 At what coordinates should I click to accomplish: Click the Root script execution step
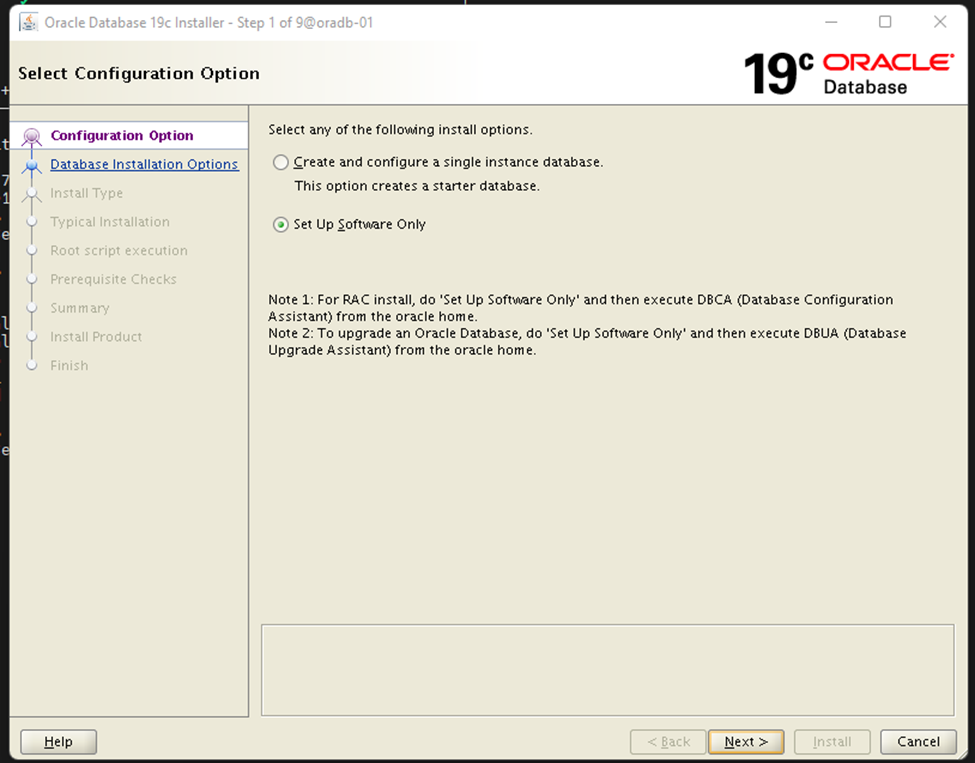pyautogui.click(x=119, y=250)
